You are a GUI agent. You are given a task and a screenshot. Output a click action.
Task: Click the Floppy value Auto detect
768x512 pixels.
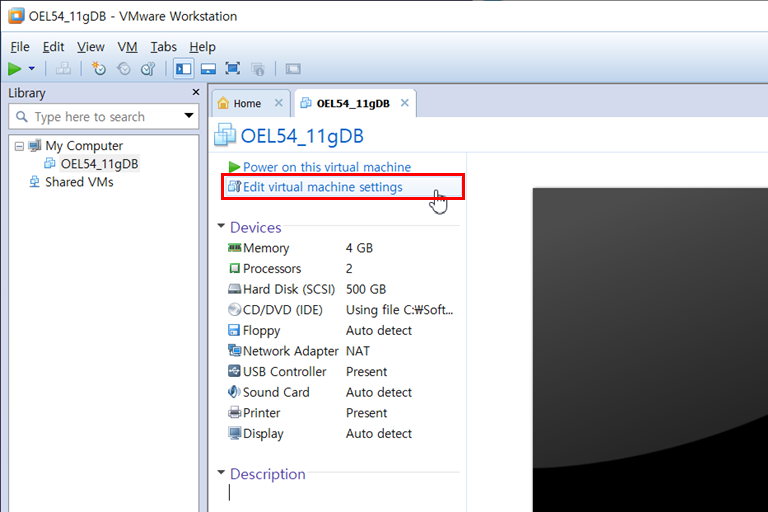coord(379,330)
